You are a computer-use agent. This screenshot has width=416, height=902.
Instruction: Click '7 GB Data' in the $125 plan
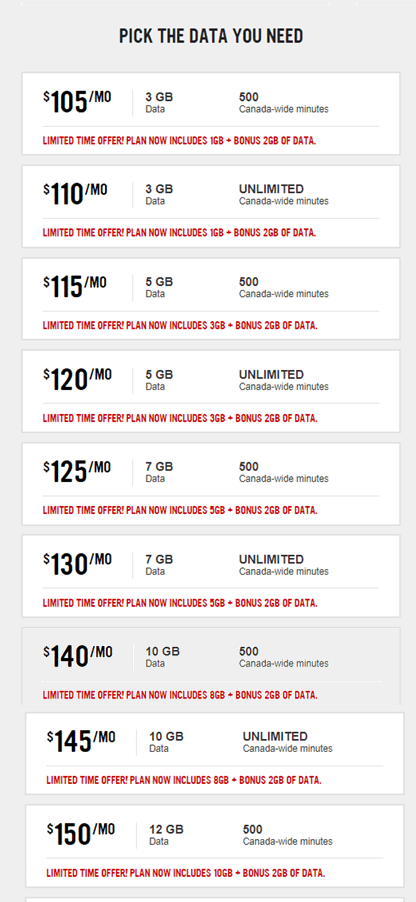point(159,472)
